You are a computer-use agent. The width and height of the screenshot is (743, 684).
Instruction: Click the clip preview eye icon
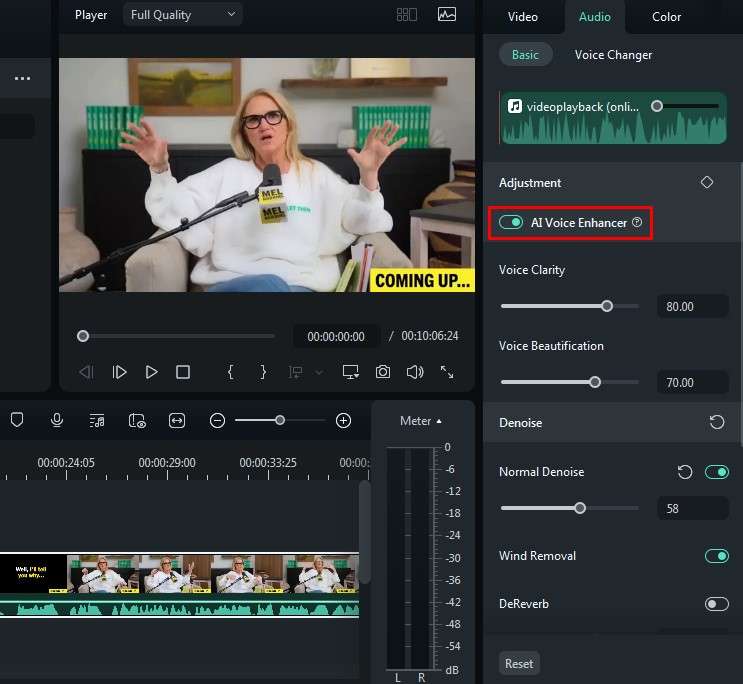click(137, 420)
